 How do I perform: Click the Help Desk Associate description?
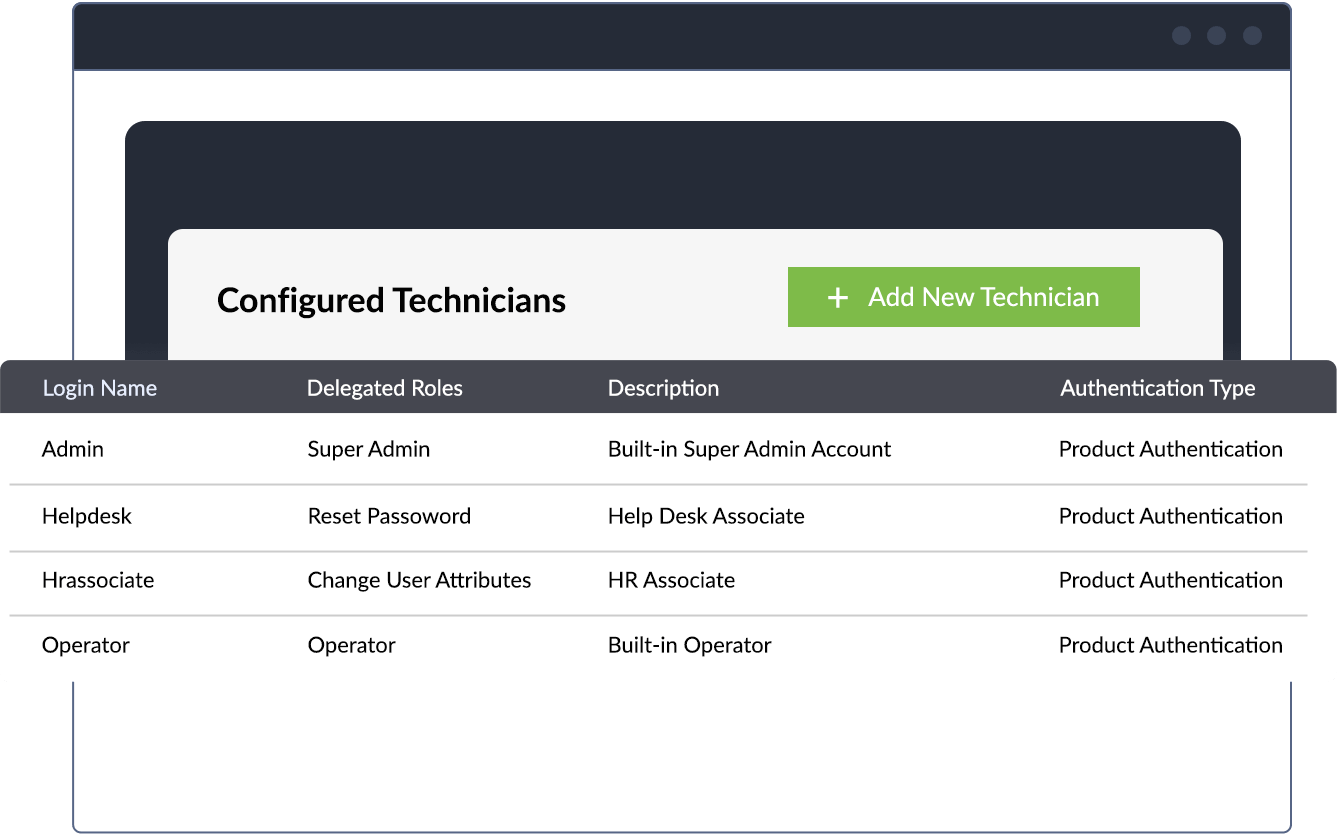pos(706,516)
